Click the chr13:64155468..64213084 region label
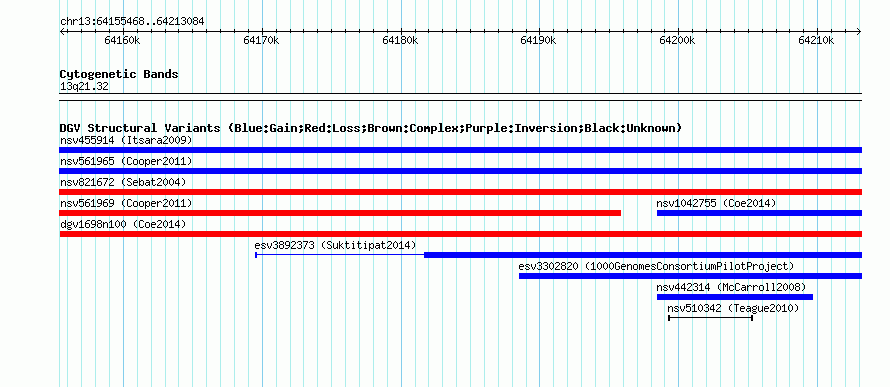890x387 pixels. tap(132, 22)
